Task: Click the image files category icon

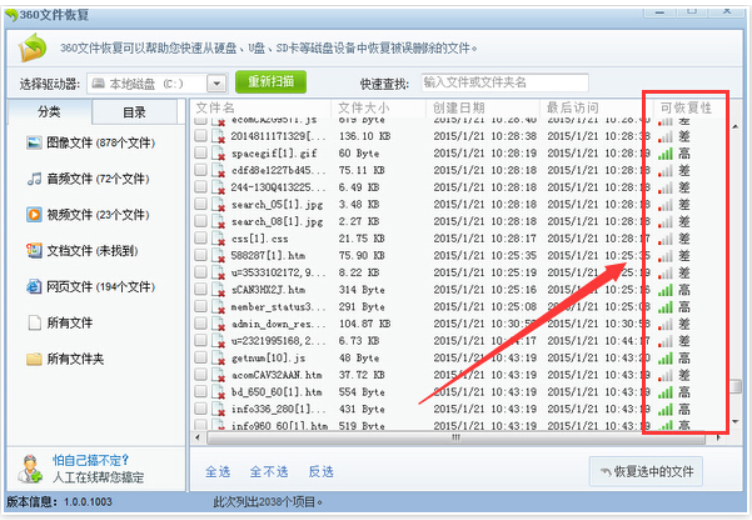Action: [x=34, y=143]
